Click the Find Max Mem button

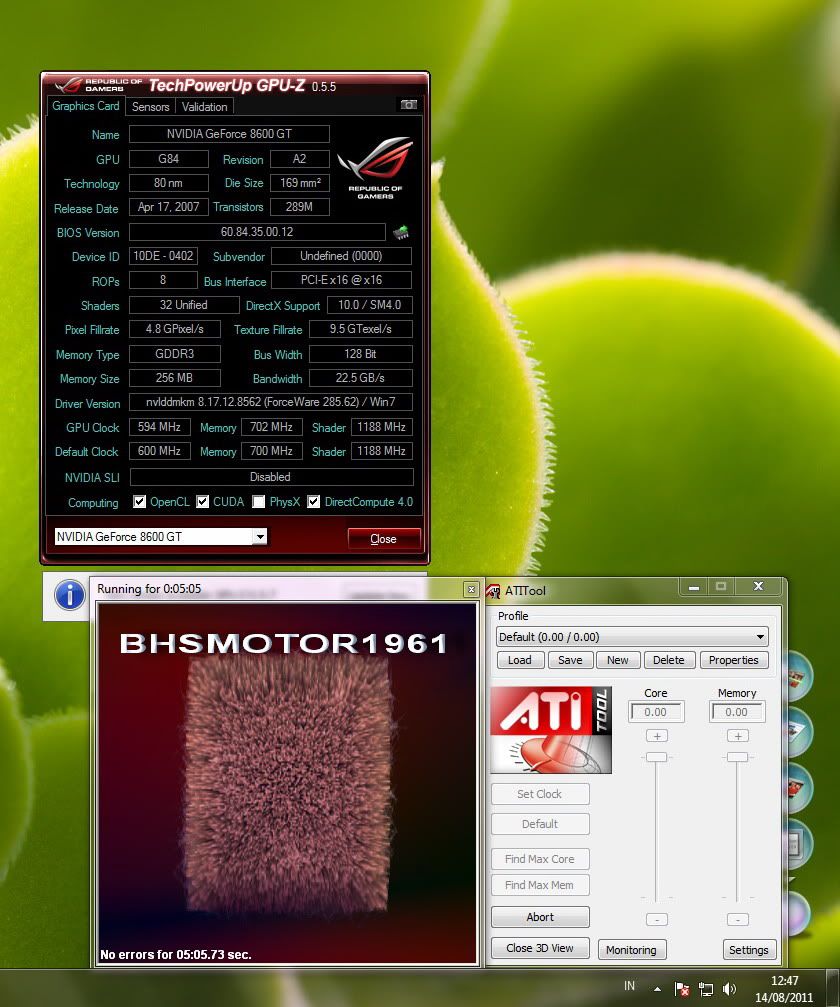540,885
